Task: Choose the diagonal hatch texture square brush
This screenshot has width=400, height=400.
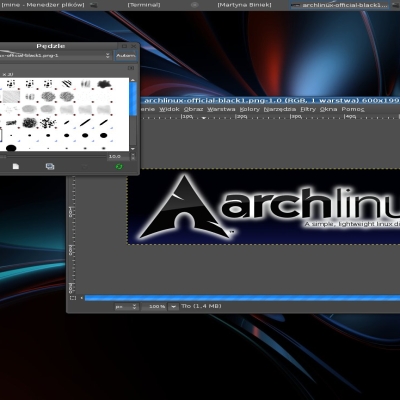Action: pyautogui.click(x=11, y=97)
